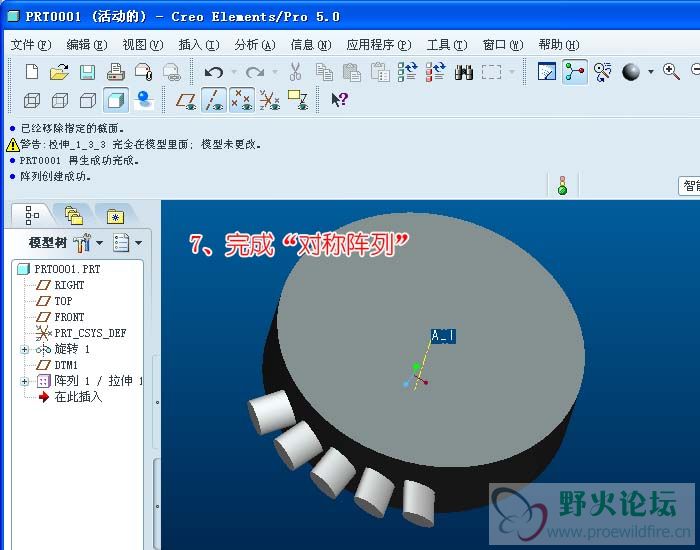Toggle annotation display icon
This screenshot has width=700, height=550.
click(298, 100)
